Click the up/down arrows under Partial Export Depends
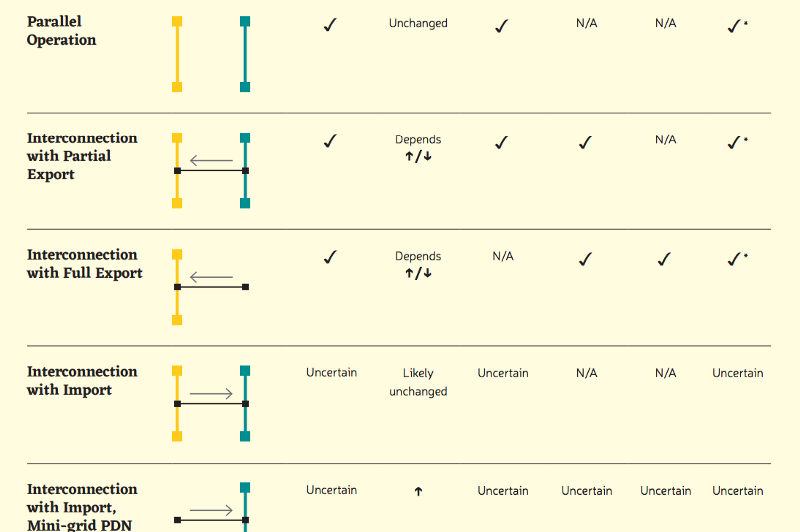This screenshot has height=532, width=800. tap(418, 157)
